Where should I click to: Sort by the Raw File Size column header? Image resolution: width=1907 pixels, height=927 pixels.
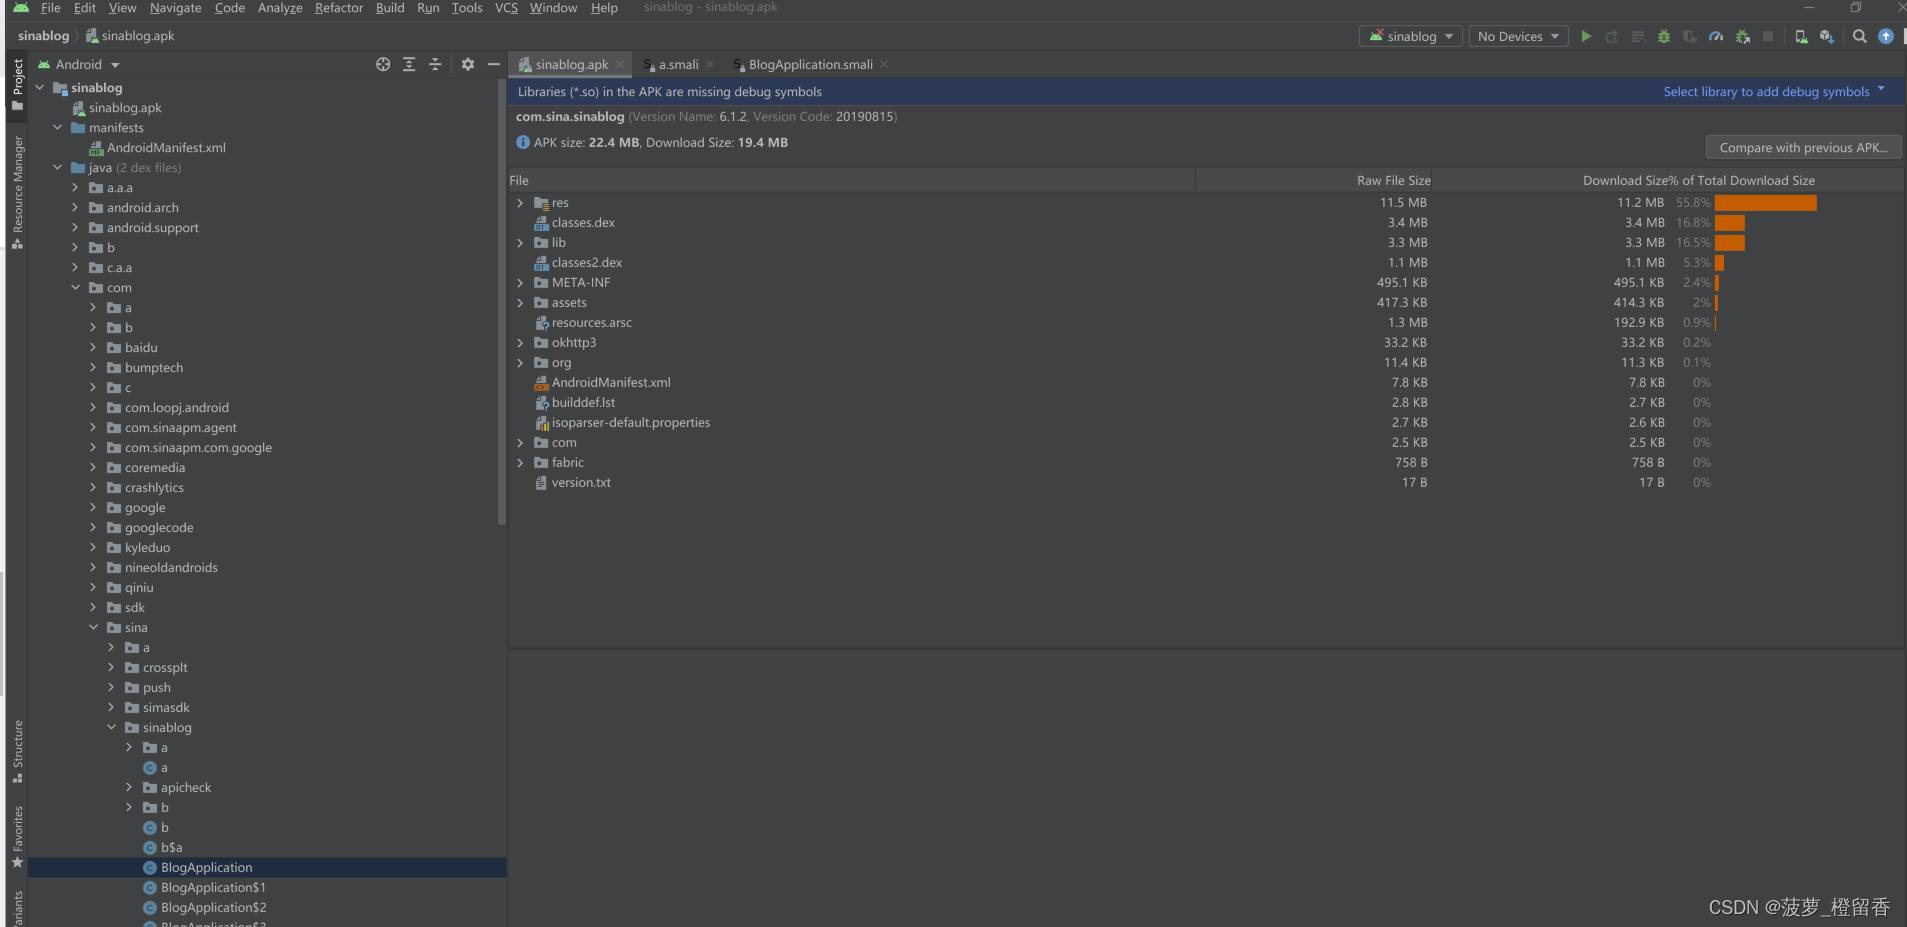(1393, 180)
